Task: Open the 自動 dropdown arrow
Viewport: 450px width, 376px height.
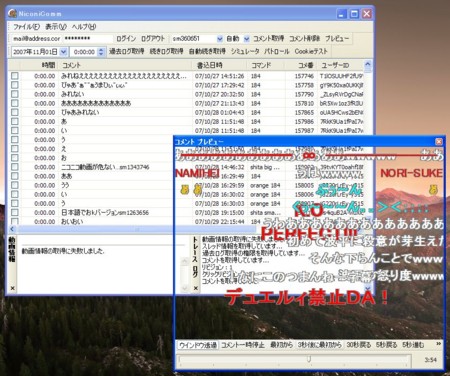Action: click(x=246, y=39)
